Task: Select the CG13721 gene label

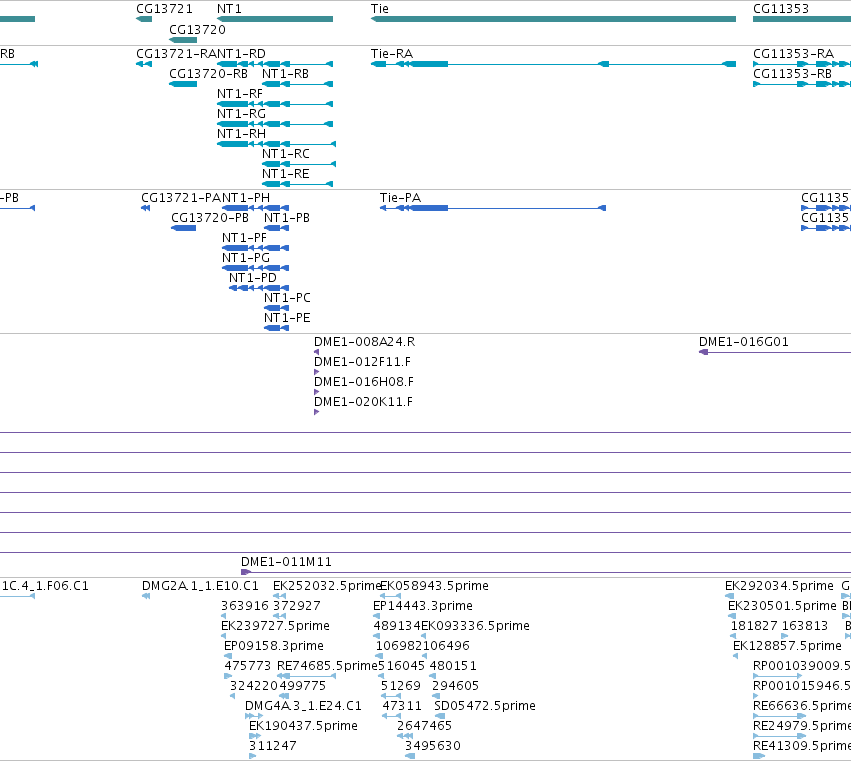Action: coord(164,9)
